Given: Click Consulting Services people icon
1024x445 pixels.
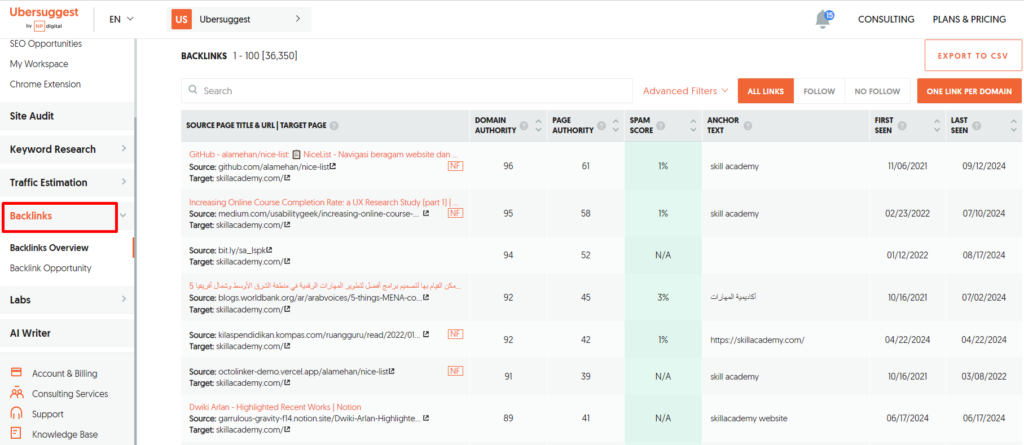Looking at the screenshot, I should 17,393.
